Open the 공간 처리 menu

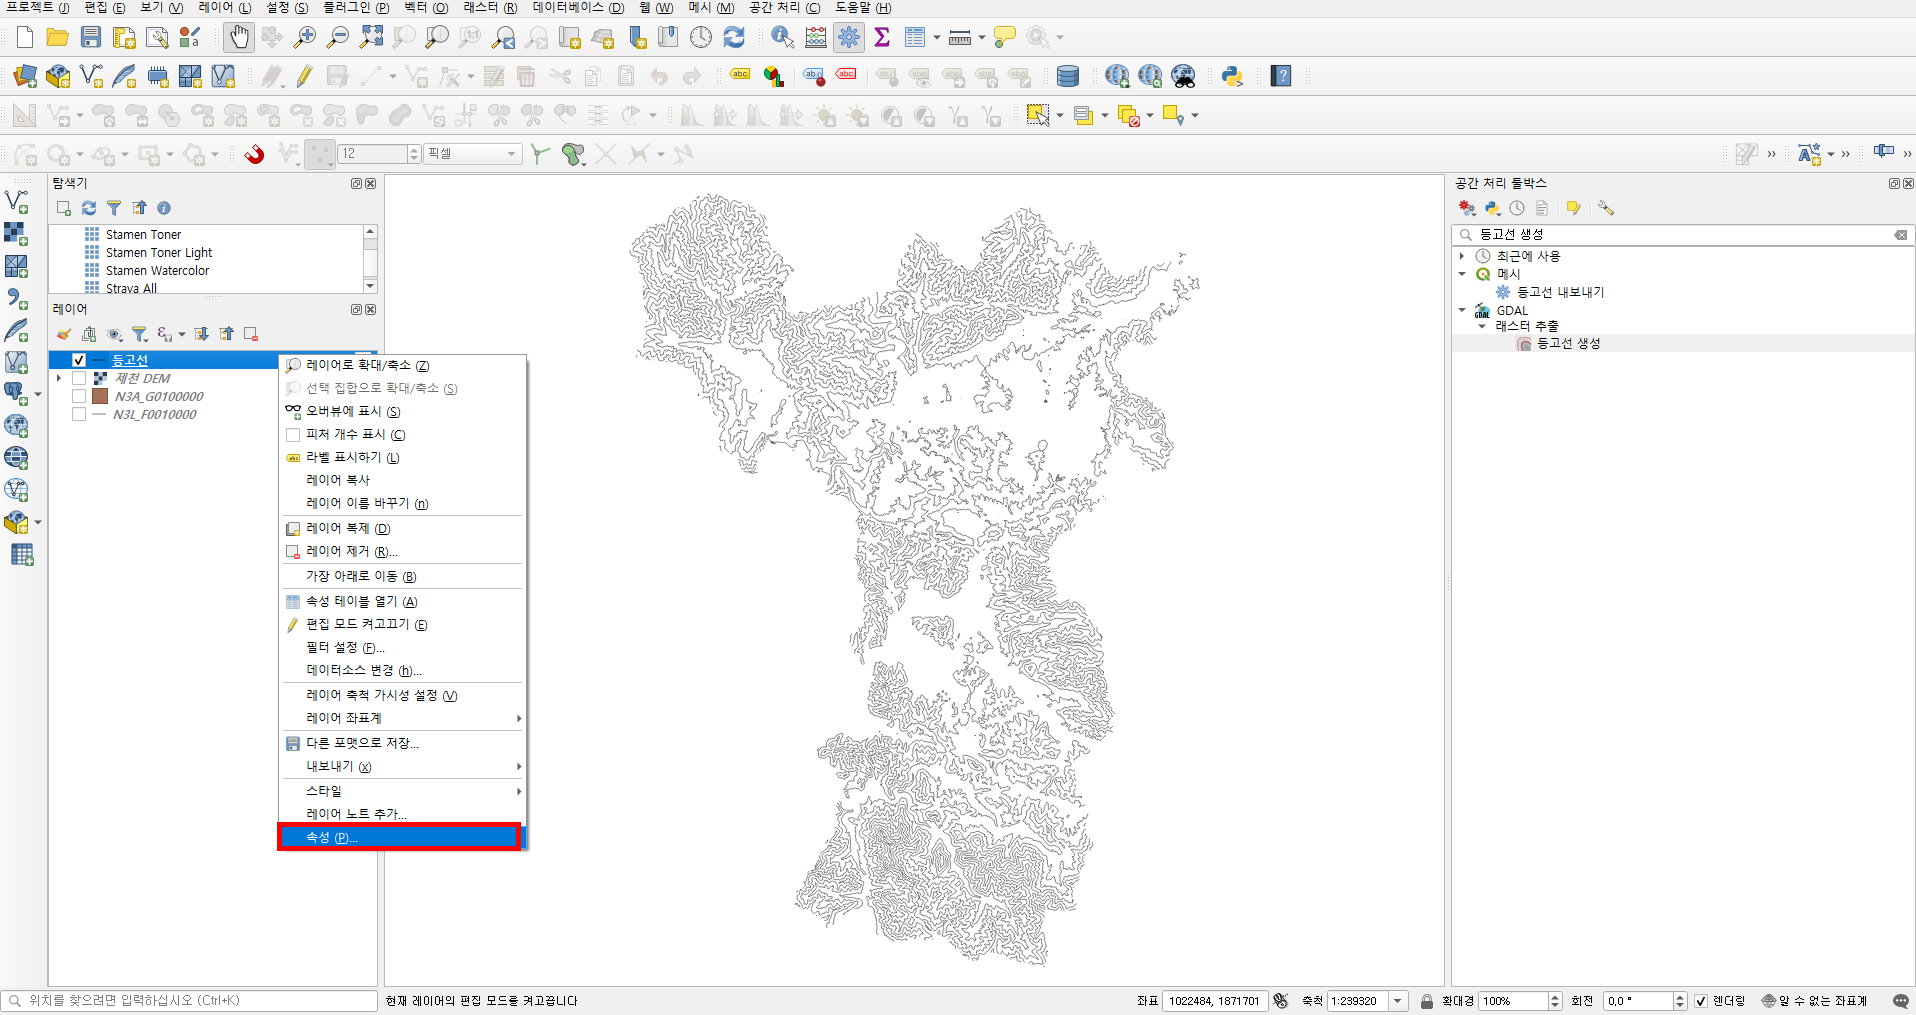click(785, 8)
